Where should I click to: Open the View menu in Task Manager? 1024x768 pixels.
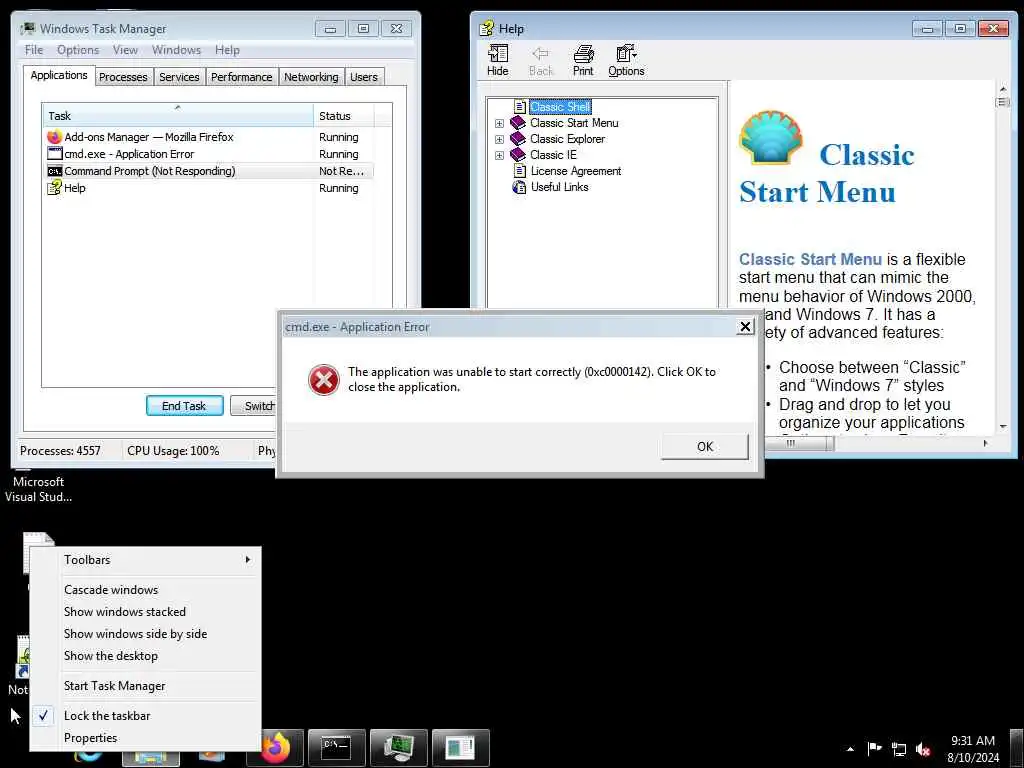click(125, 50)
